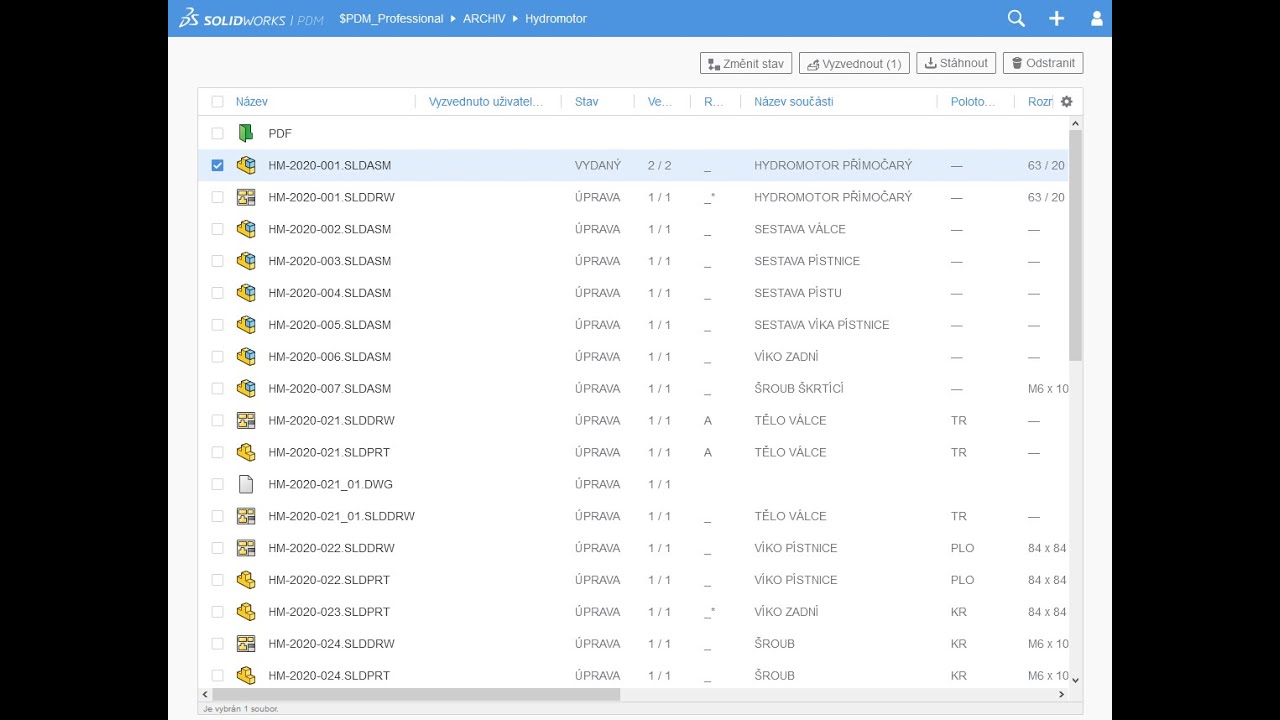Open the HM-2020-003.SLDASM file name
1280x720 pixels.
coord(330,261)
